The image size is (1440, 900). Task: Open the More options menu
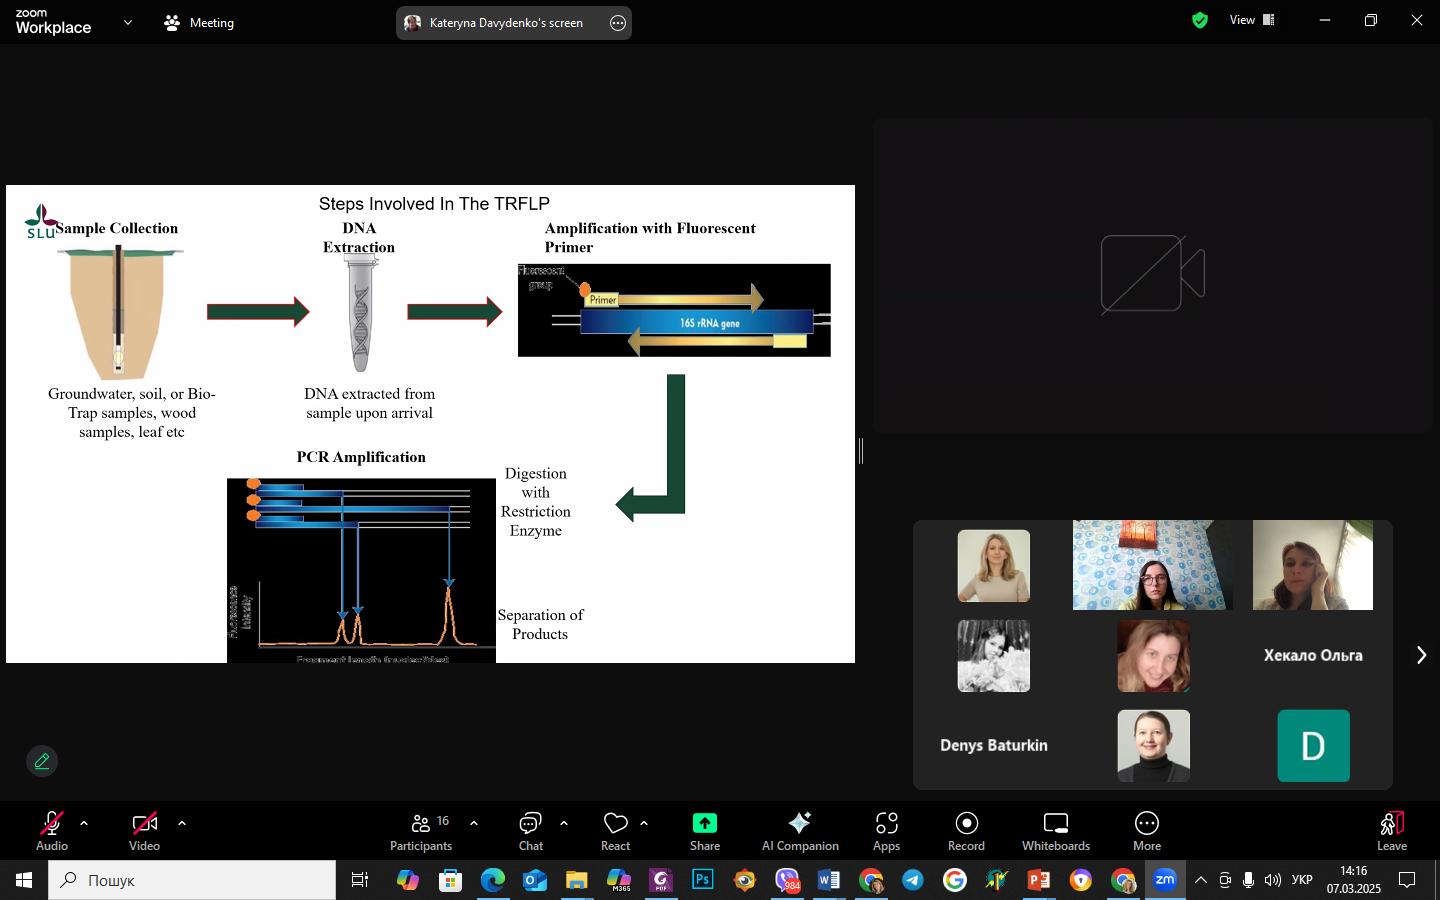[x=1147, y=831]
